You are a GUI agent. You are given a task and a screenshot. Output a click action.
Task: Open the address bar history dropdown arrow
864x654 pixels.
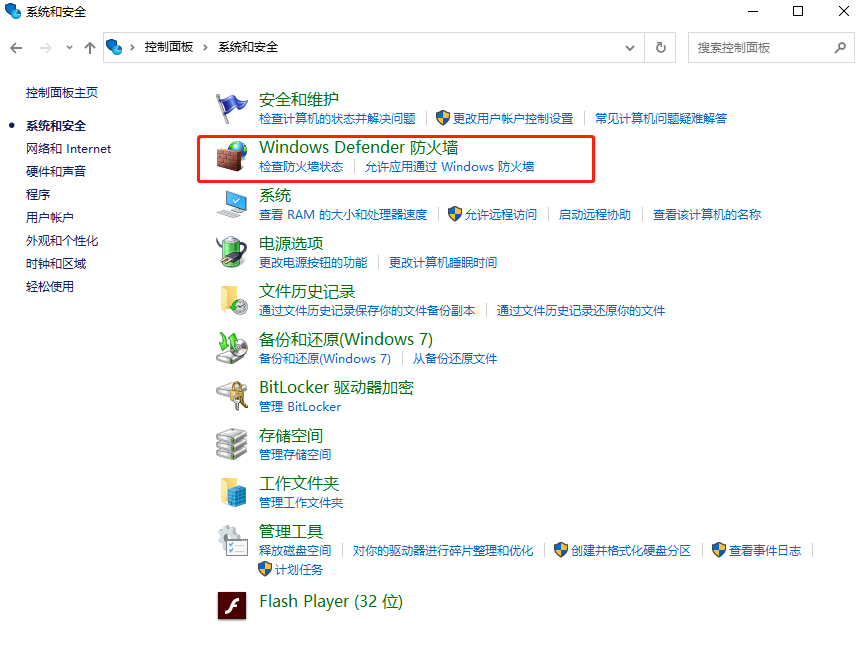click(630, 47)
